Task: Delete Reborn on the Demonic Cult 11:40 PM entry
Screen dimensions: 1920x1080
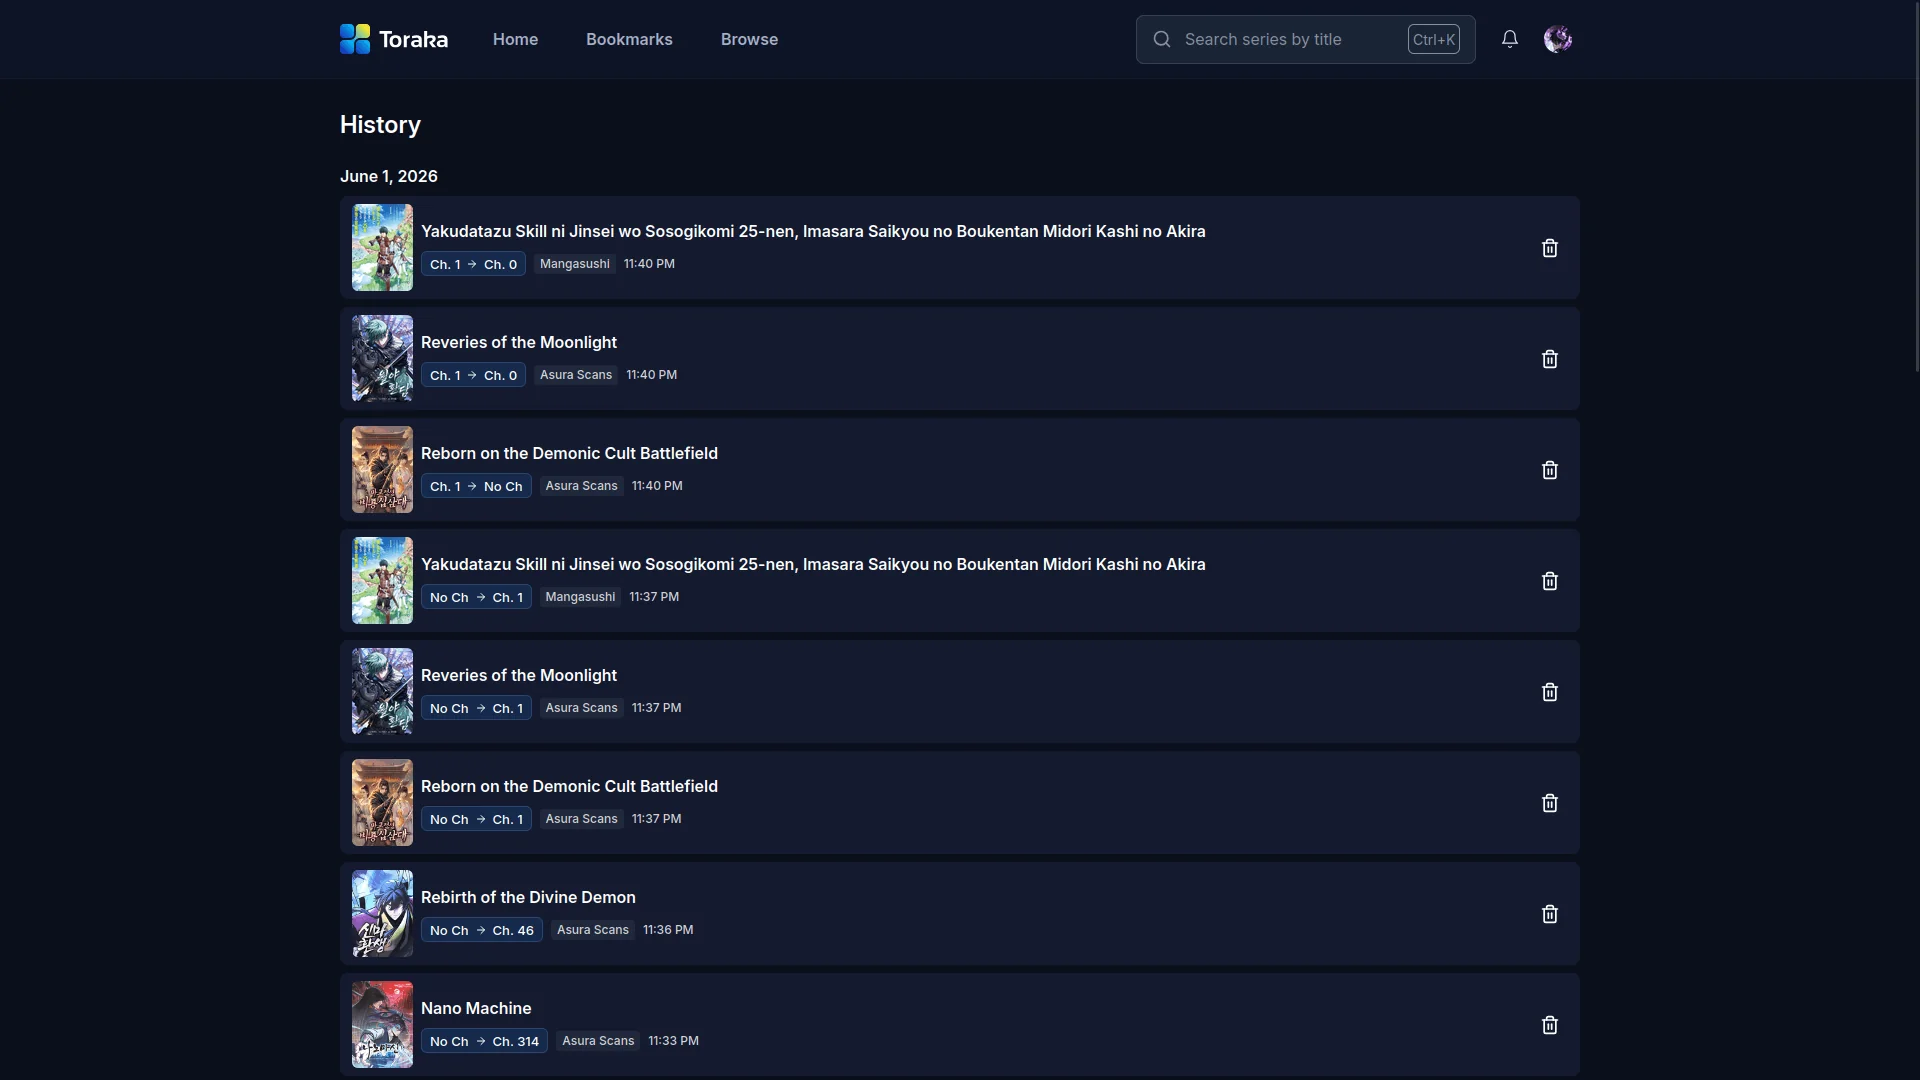Action: click(1550, 470)
